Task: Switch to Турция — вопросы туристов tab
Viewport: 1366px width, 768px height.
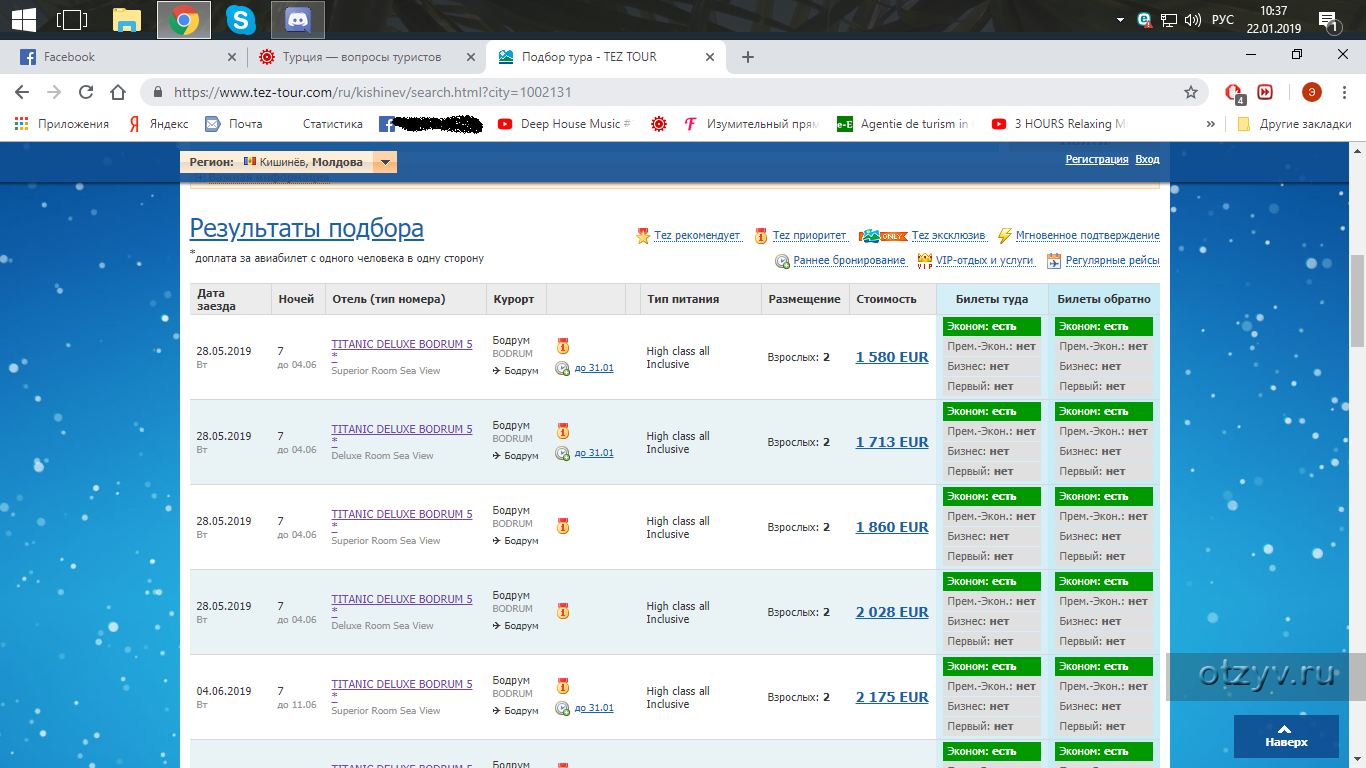Action: (364, 57)
